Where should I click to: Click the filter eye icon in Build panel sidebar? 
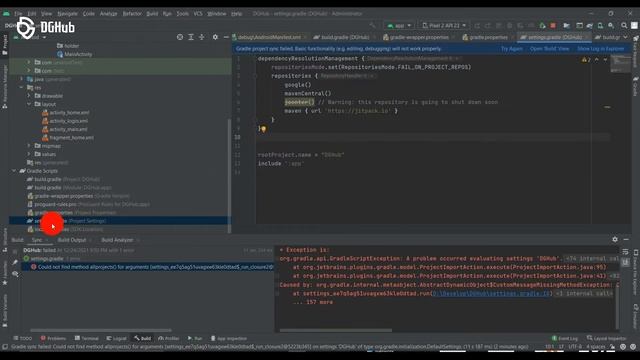point(15,274)
